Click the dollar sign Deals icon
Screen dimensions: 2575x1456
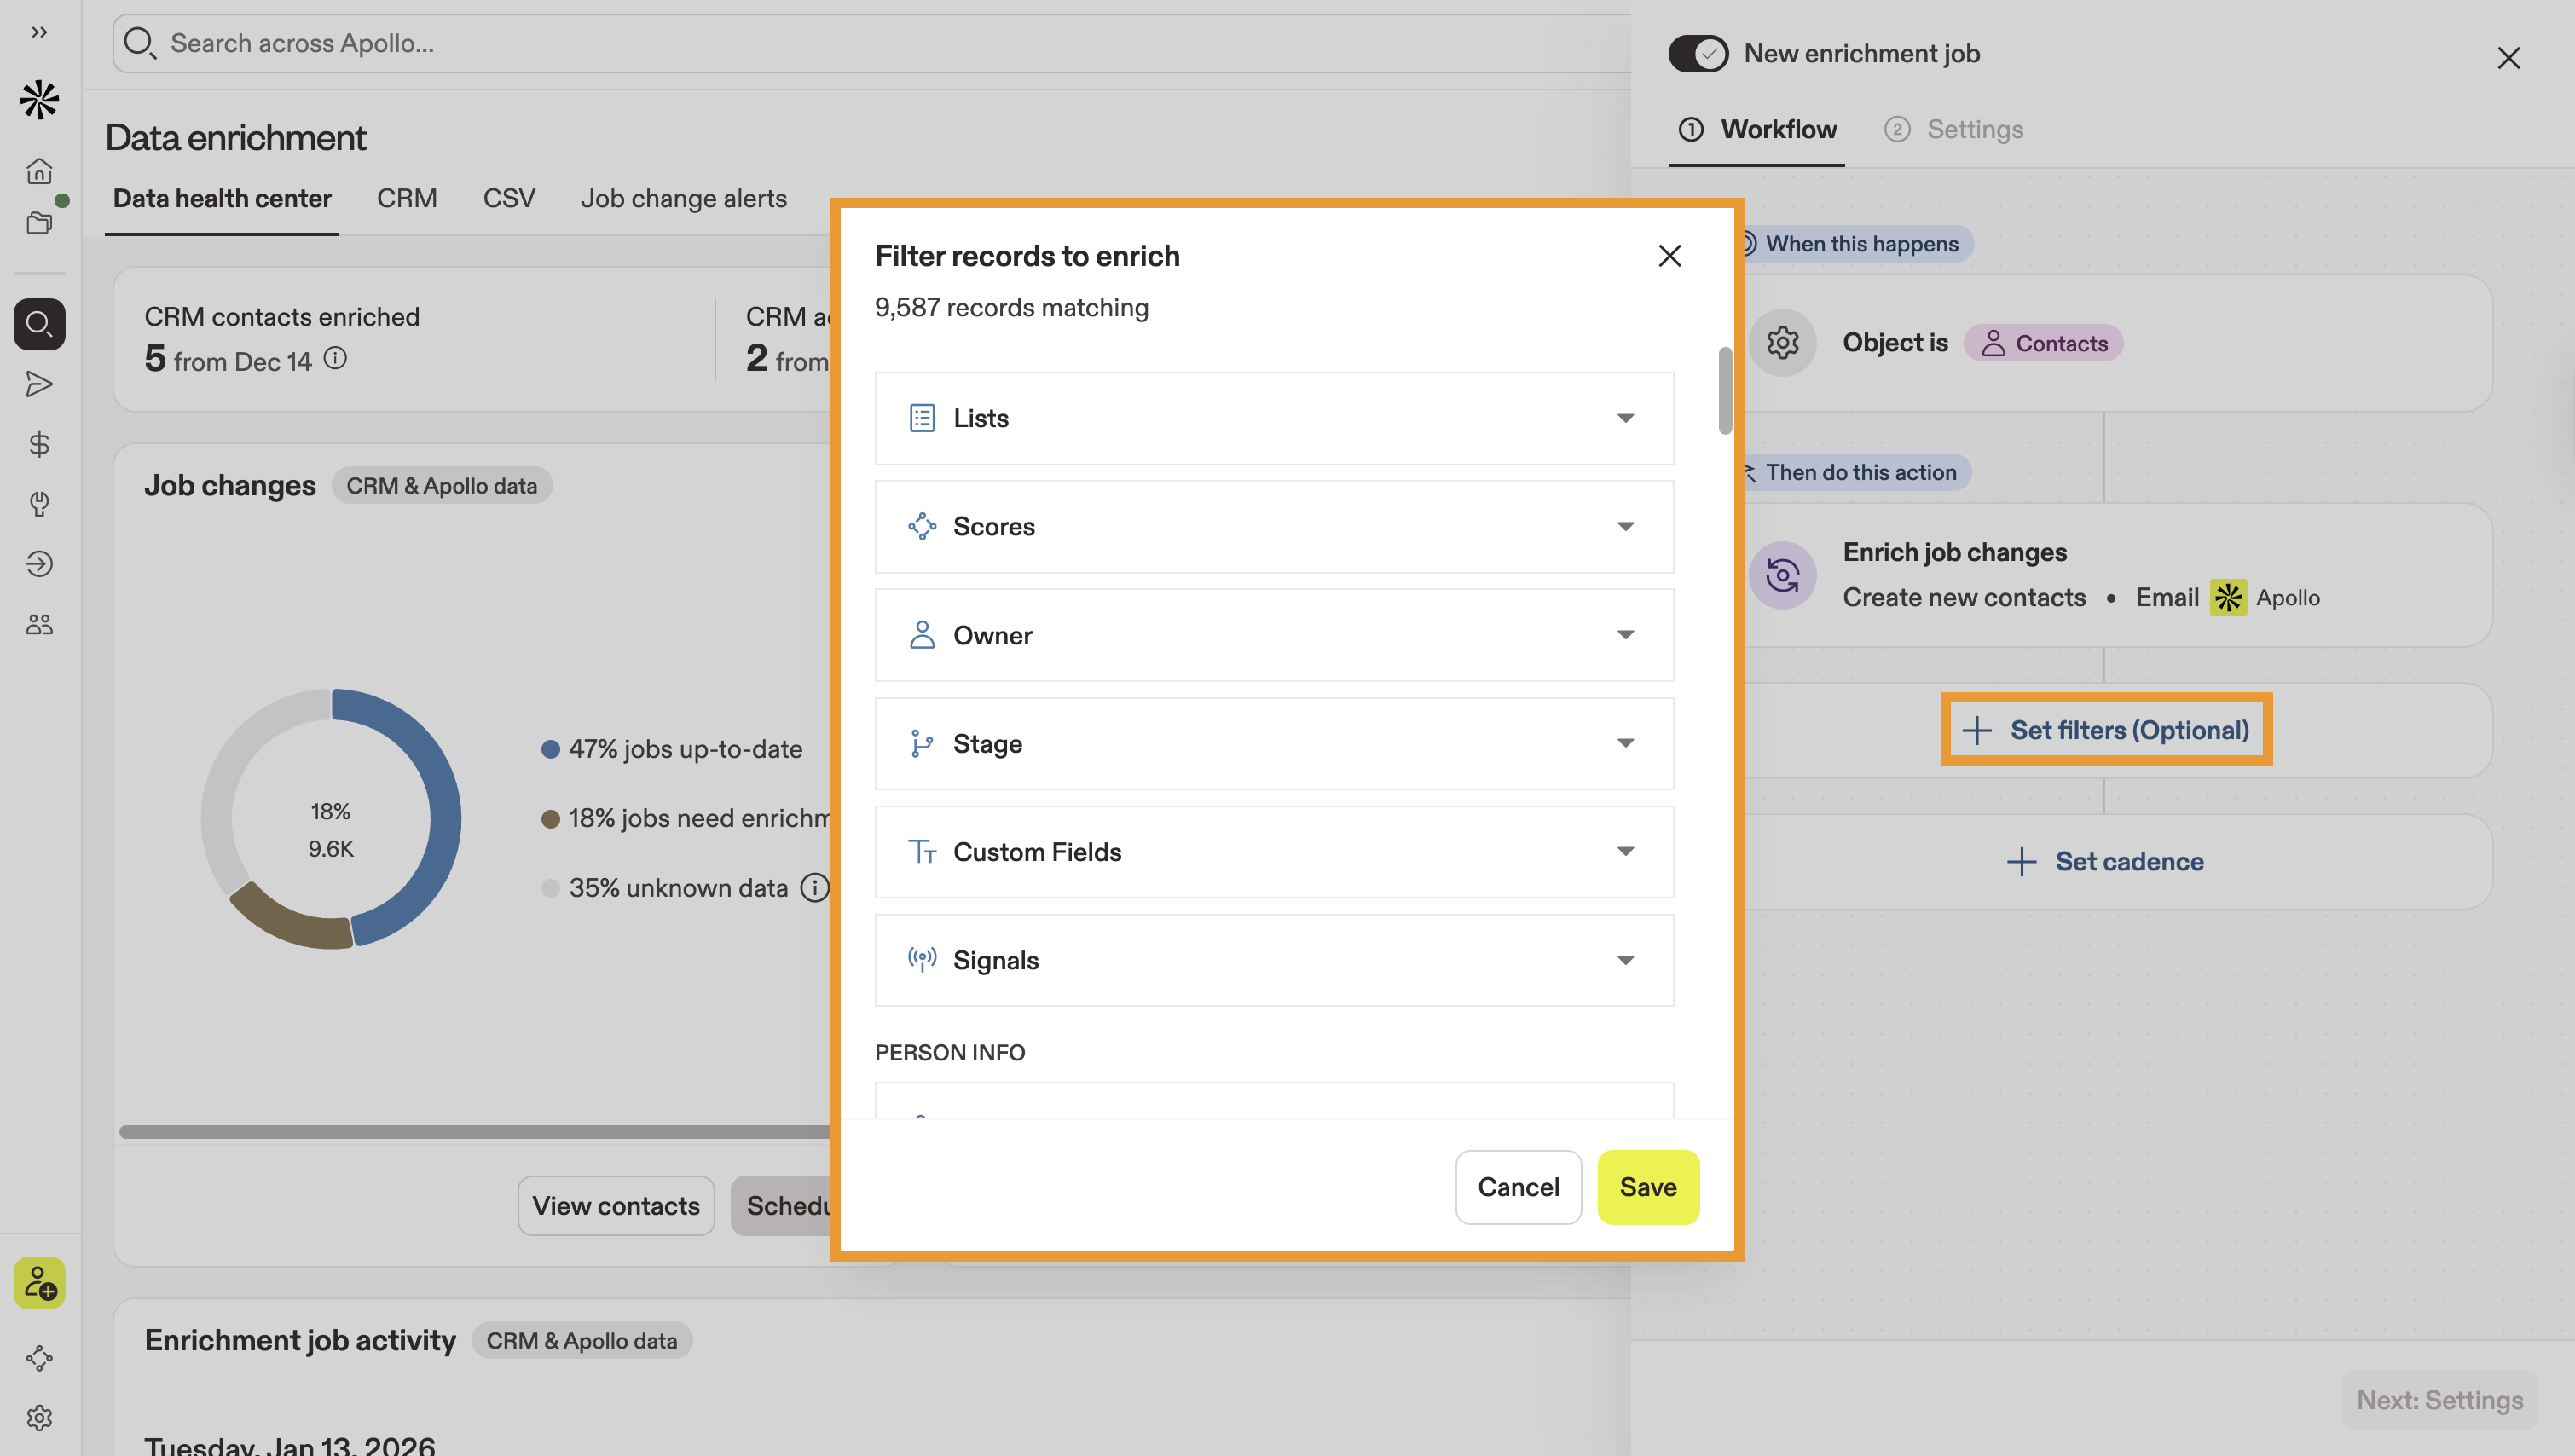pyautogui.click(x=39, y=444)
